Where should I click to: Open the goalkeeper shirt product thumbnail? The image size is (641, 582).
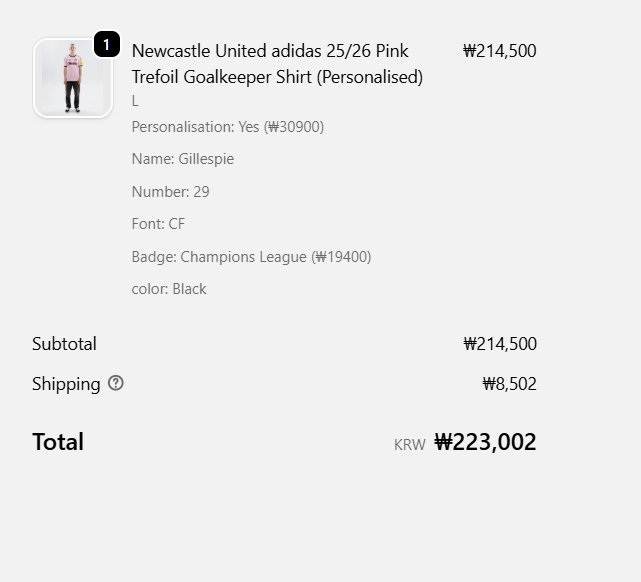coord(72,78)
